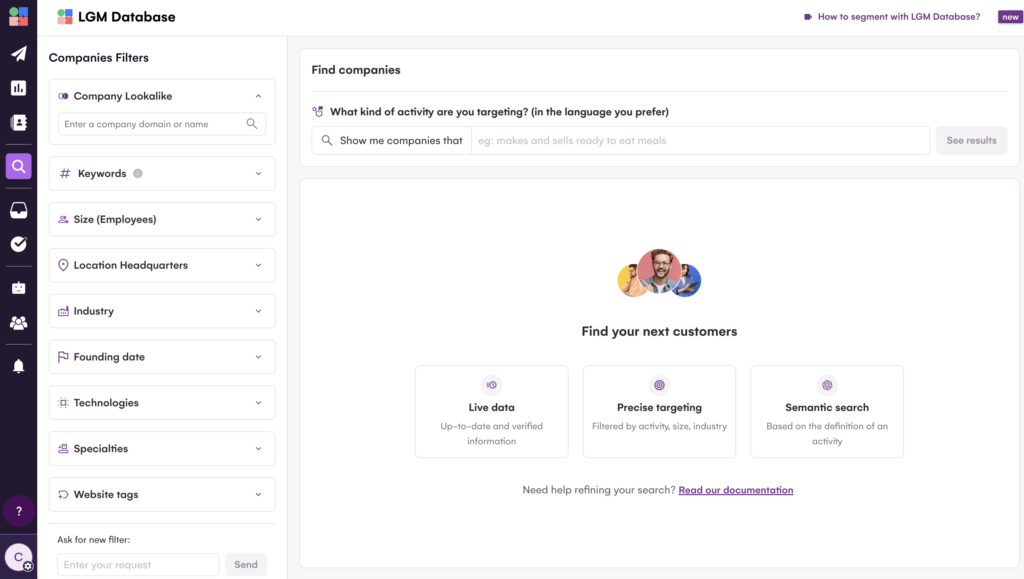
Task: Expand the Technologies filter
Action: click(x=258, y=404)
